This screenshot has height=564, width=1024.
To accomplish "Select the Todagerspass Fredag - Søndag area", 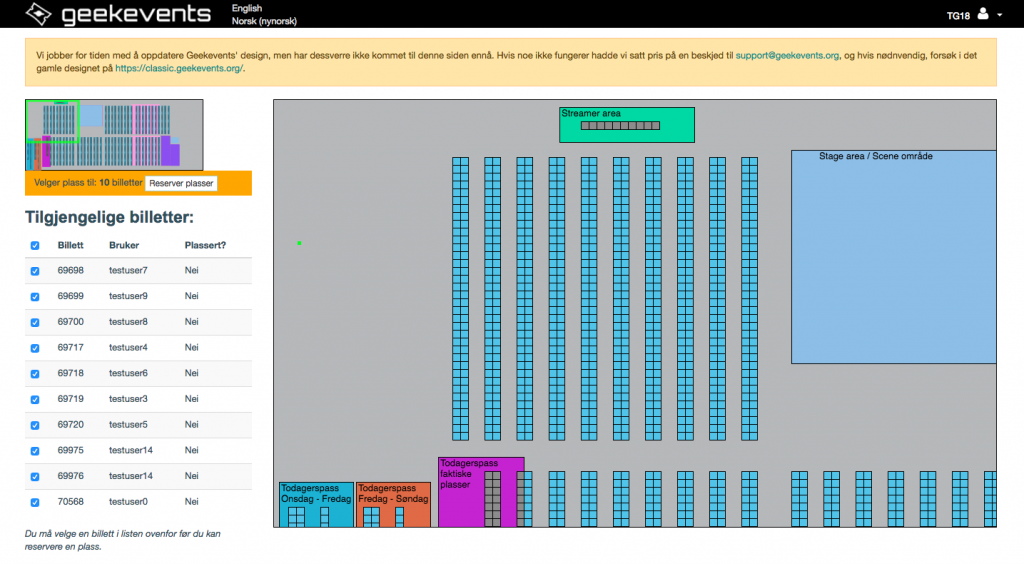I will pos(393,495).
